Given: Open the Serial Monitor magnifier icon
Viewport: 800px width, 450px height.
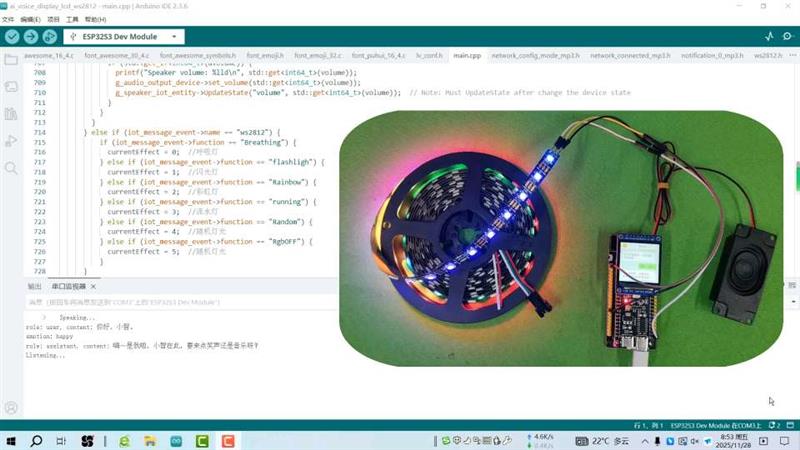Looking at the screenshot, I should [x=785, y=37].
